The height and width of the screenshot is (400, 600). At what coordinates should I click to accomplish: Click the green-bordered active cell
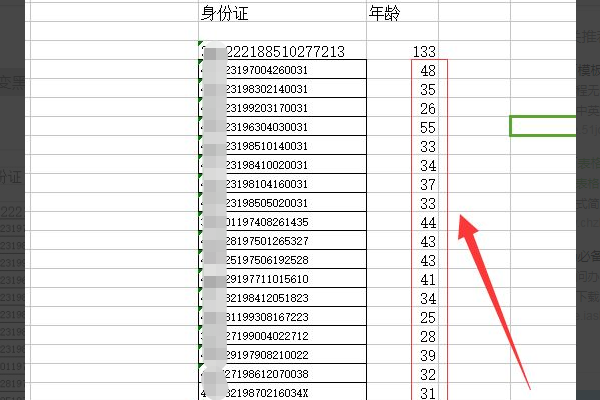tap(543, 126)
